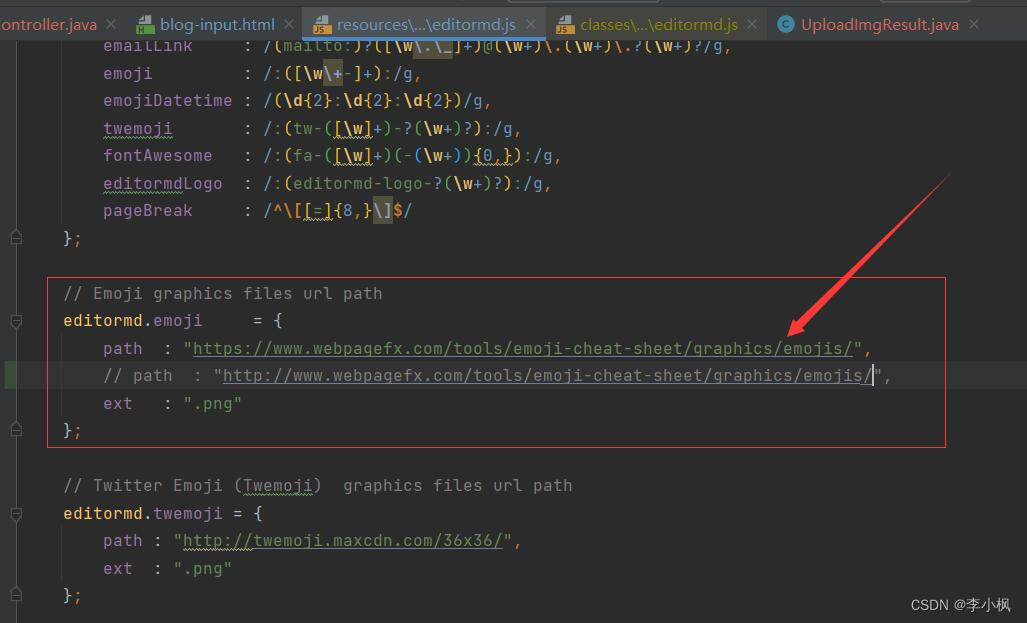Click the ".png" value in the twemoji block

(x=203, y=569)
